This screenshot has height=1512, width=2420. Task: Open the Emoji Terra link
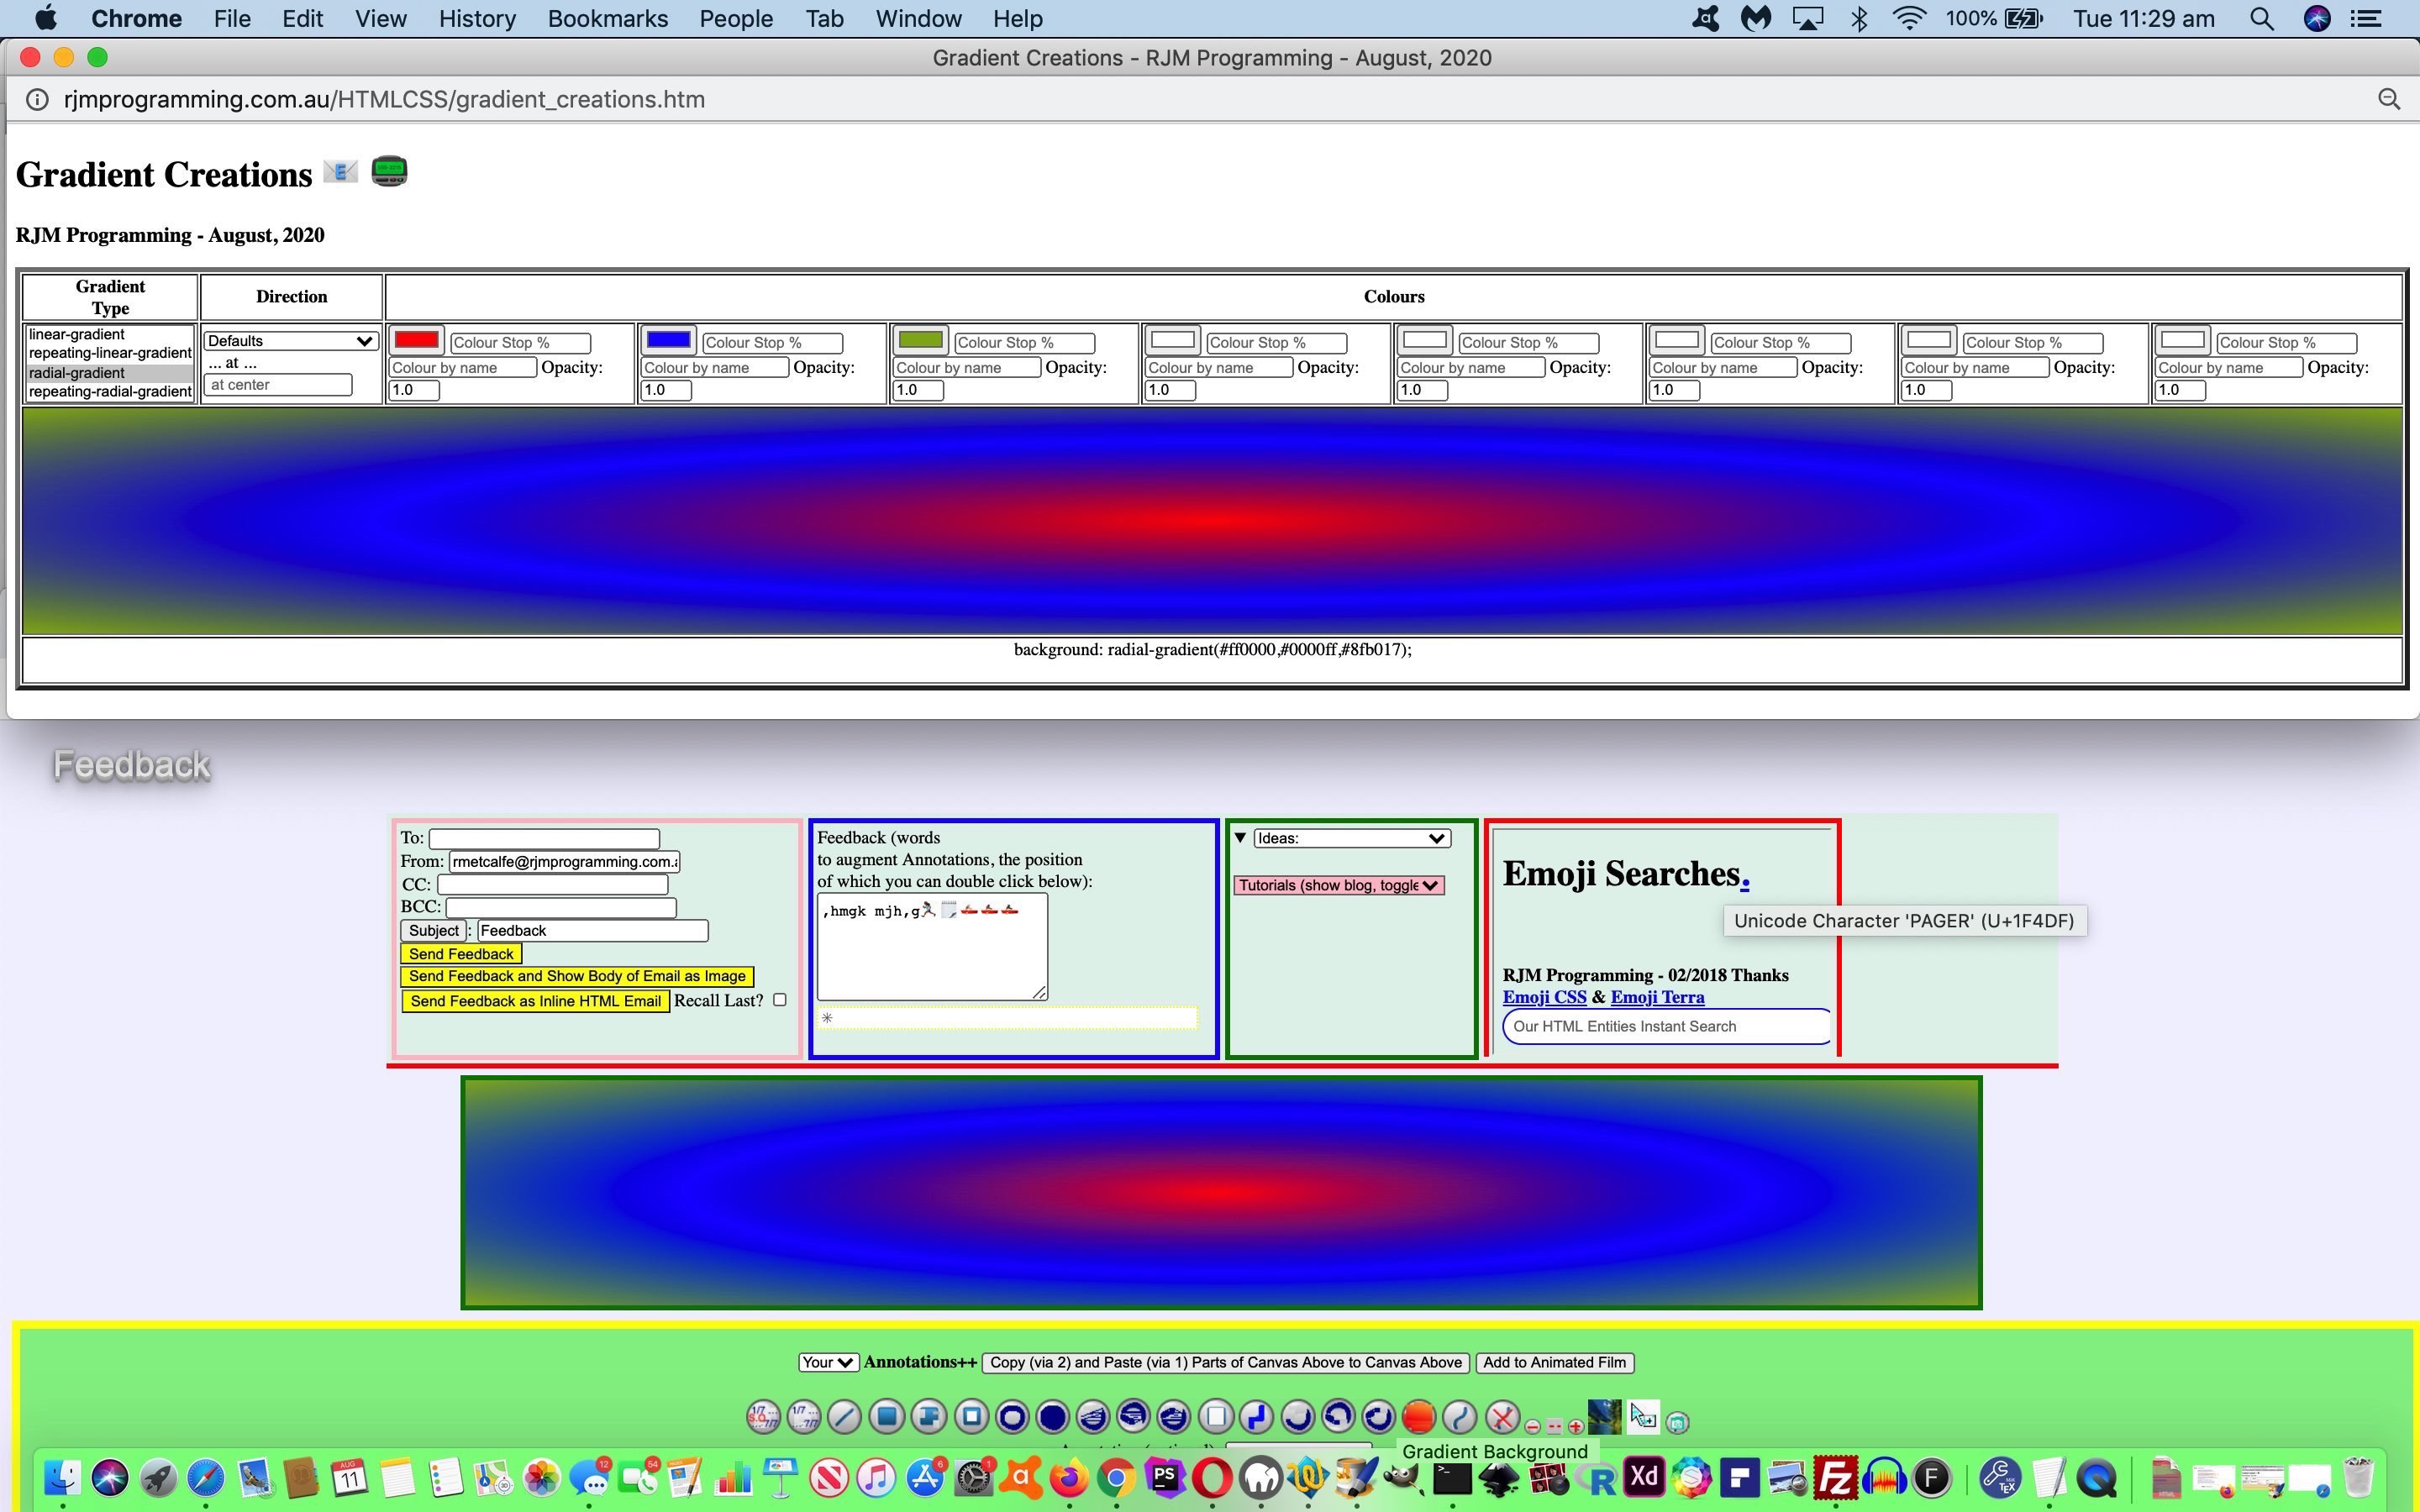tap(1657, 997)
